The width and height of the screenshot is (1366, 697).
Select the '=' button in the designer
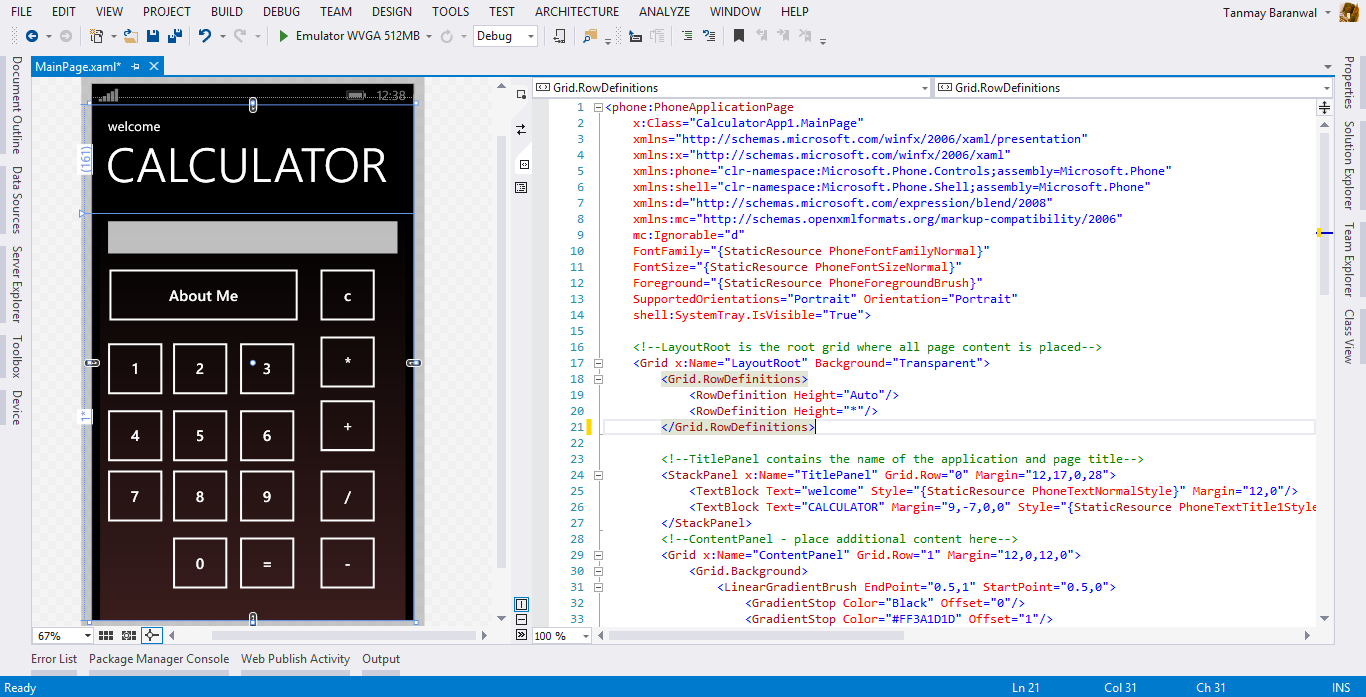point(267,563)
